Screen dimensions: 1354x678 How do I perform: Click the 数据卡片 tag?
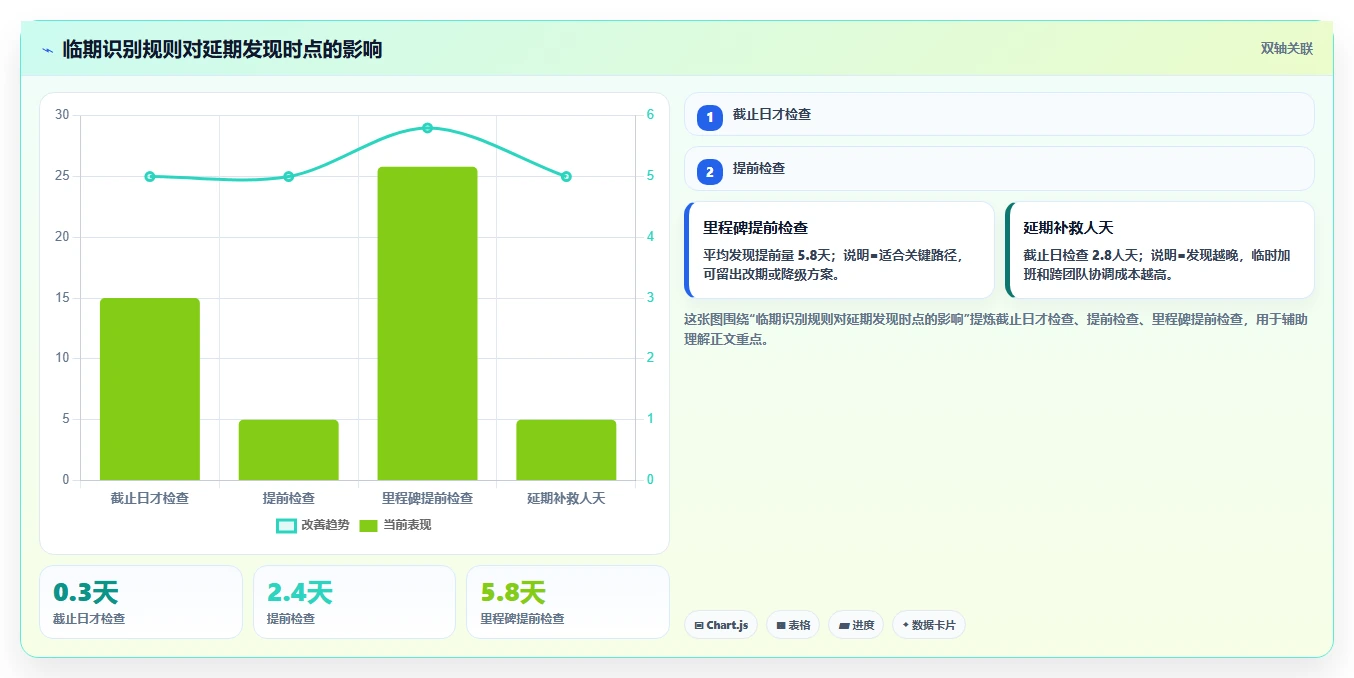click(929, 625)
